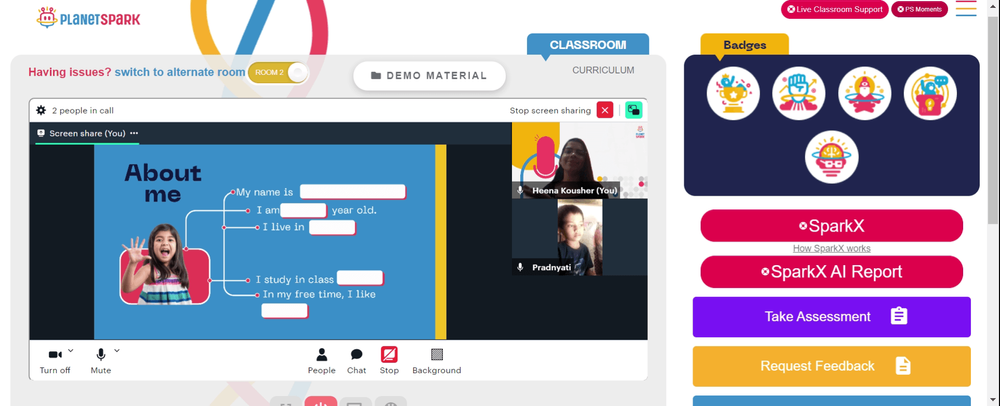Click Live Classroom Support button

[x=834, y=10]
